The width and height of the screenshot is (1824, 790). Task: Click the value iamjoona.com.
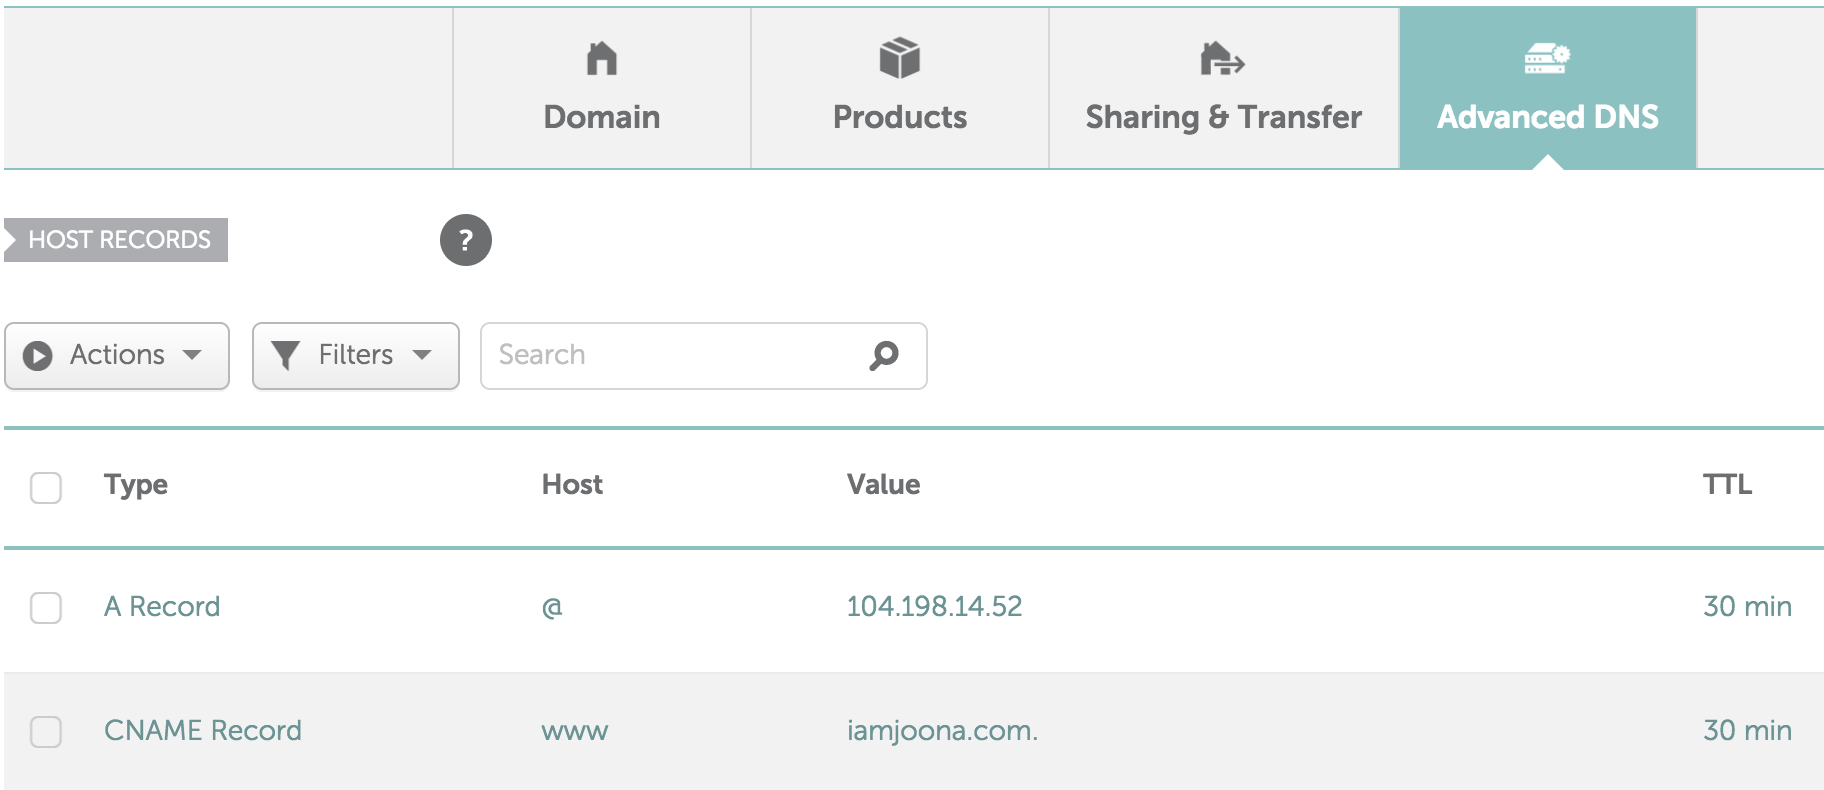point(942,731)
